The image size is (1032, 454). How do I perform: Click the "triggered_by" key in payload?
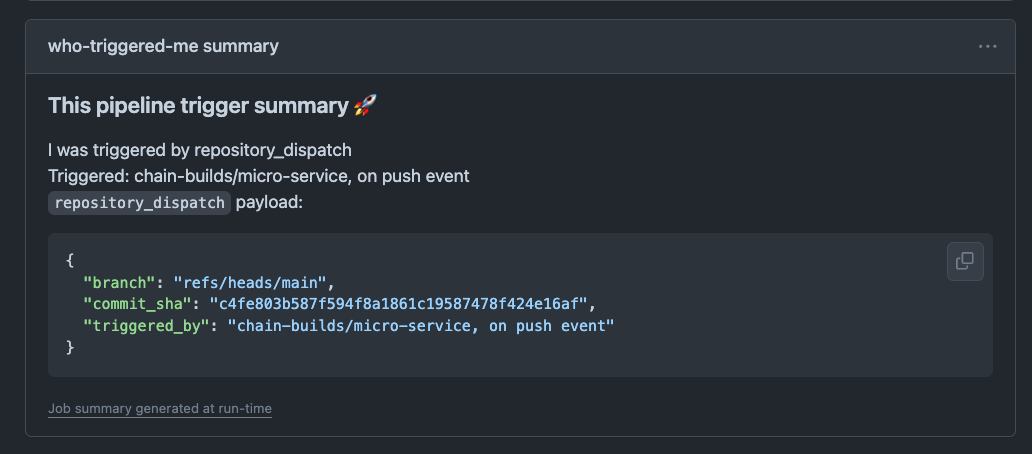[x=145, y=326]
